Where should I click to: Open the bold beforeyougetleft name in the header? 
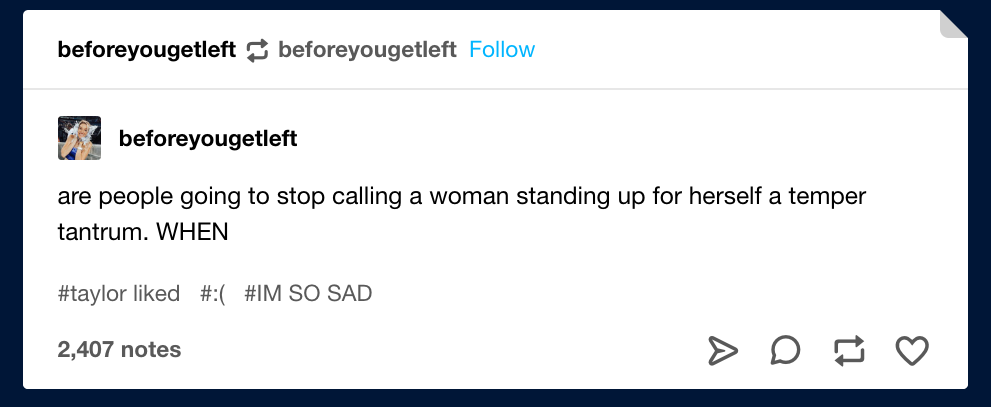[x=147, y=49]
